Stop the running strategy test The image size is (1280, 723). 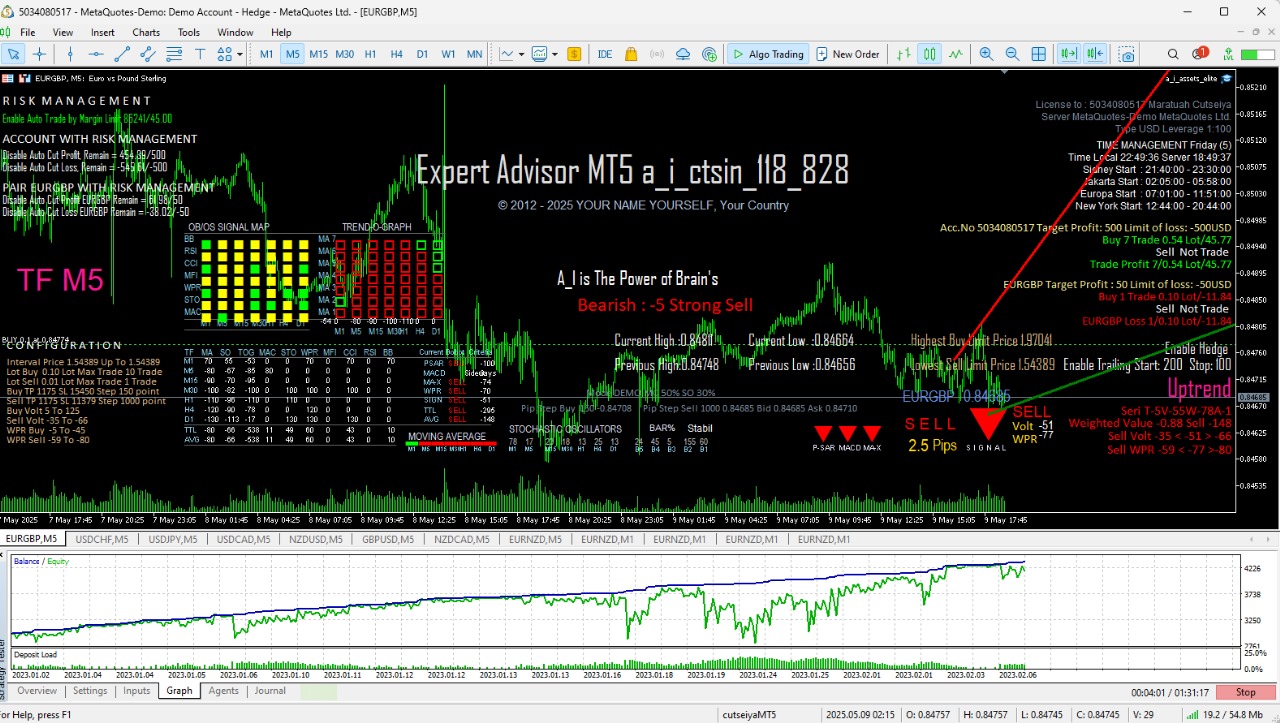[x=1245, y=692]
